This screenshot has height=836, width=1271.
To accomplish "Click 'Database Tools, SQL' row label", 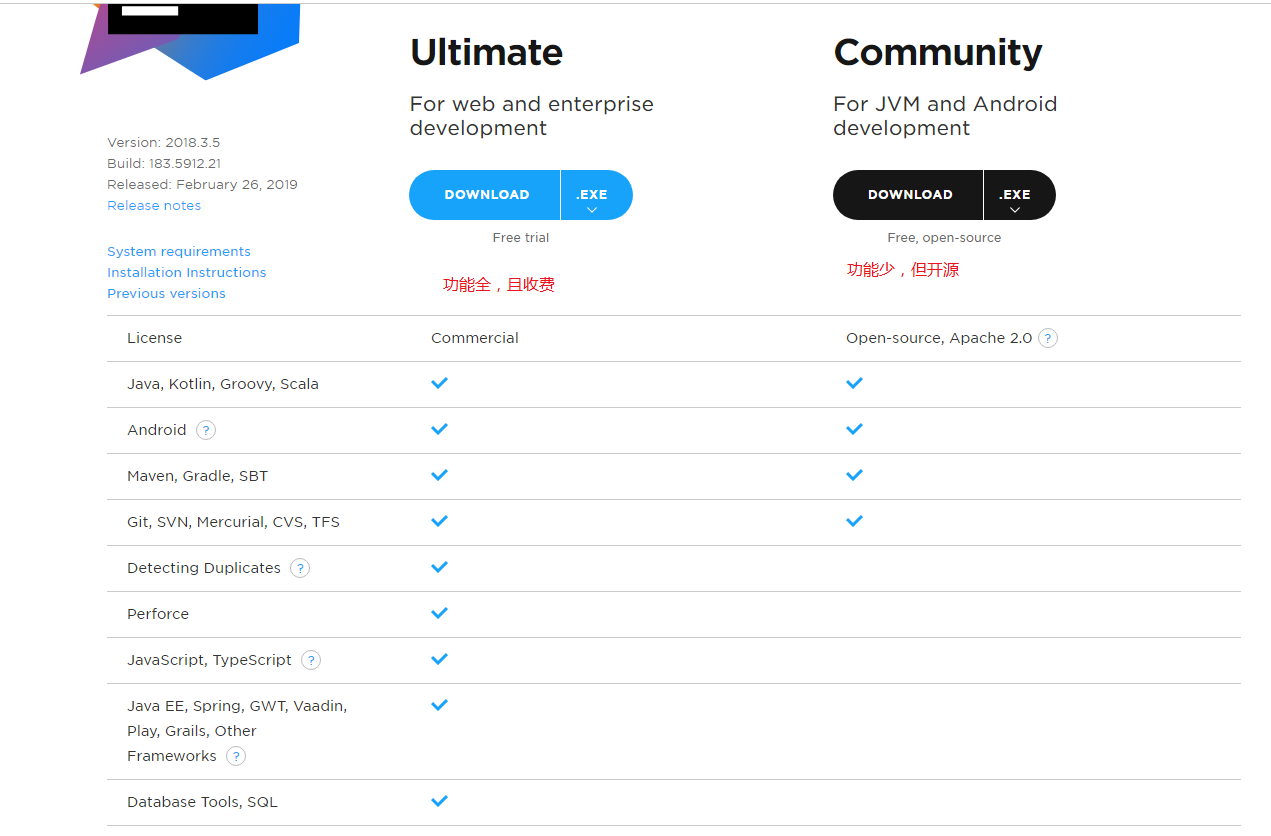I will pyautogui.click(x=203, y=802).
